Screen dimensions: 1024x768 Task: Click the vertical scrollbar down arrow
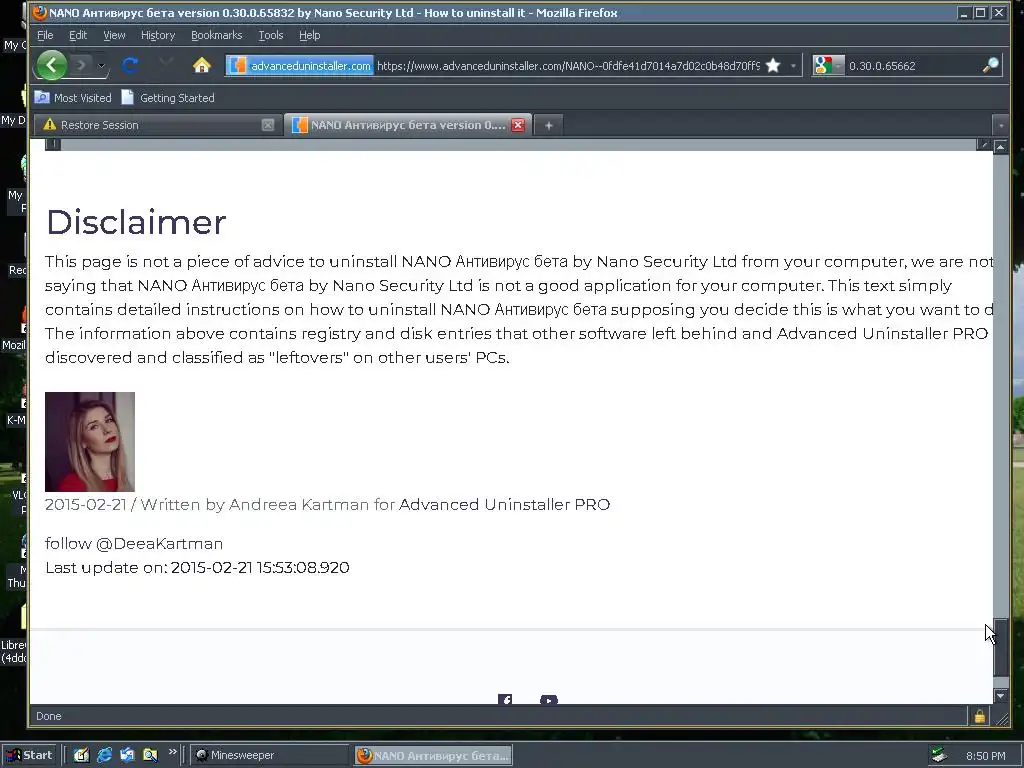[x=1000, y=696]
